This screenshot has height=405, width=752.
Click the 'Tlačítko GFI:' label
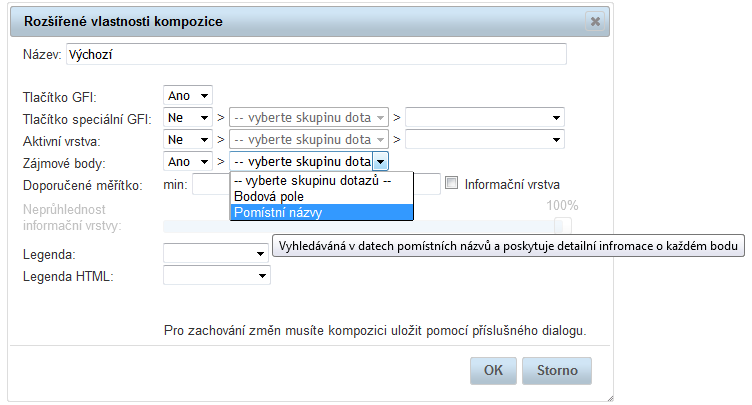click(59, 97)
